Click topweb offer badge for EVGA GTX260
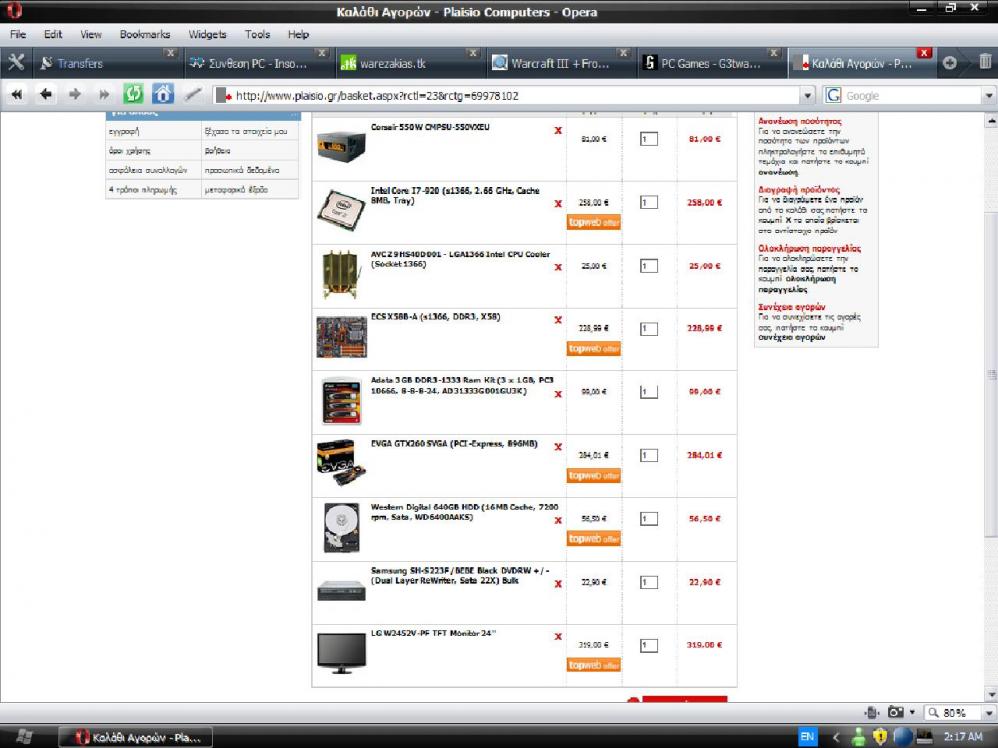This screenshot has height=748, width=998. (594, 476)
